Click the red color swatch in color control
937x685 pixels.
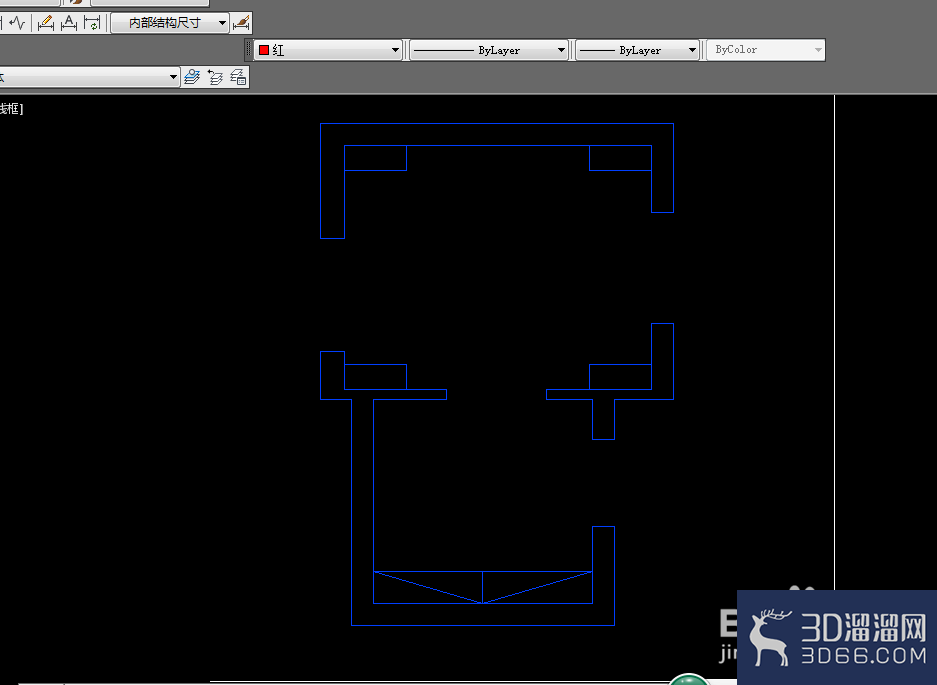point(264,50)
